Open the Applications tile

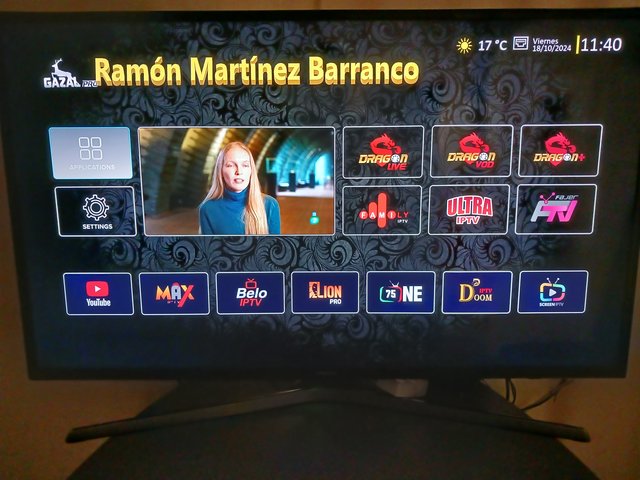tap(90, 153)
